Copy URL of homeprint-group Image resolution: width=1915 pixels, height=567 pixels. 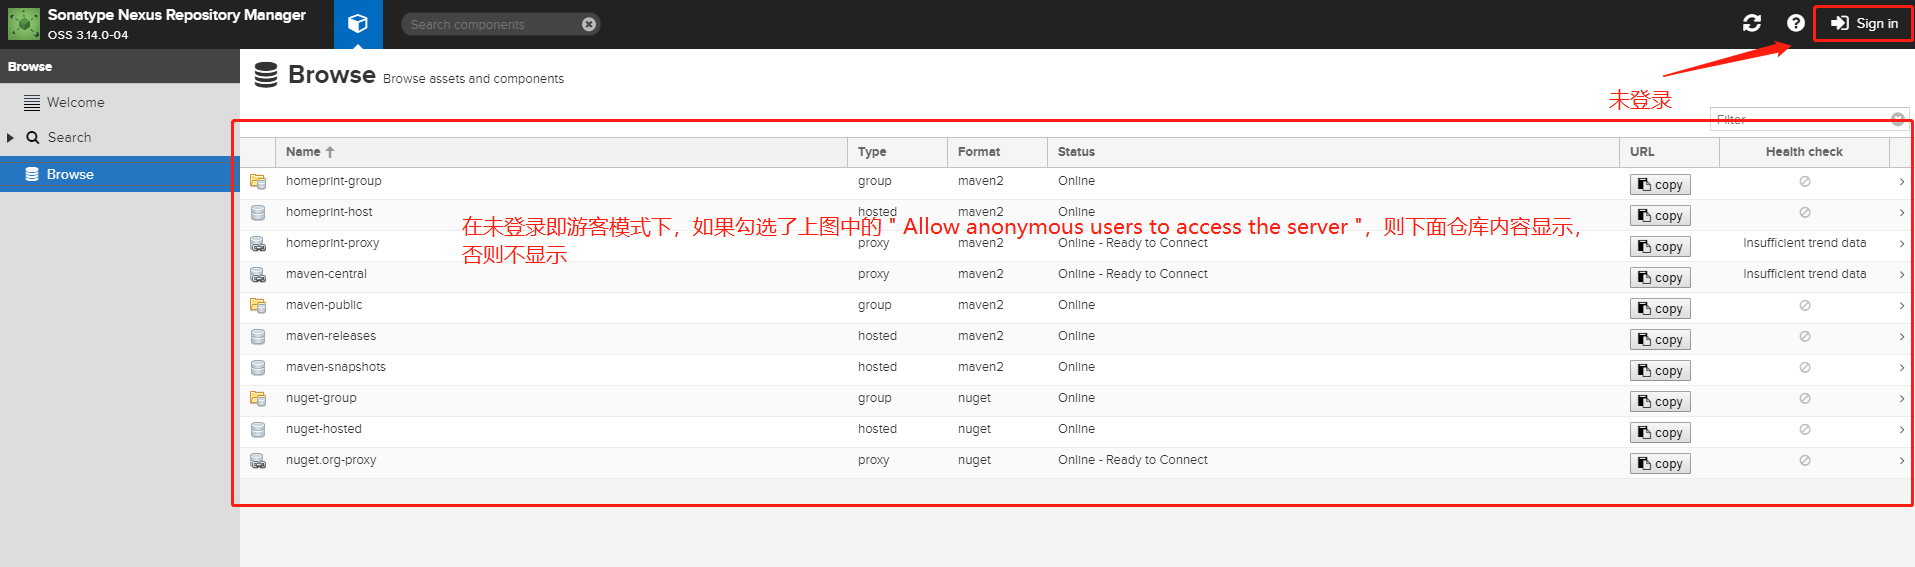(x=1660, y=185)
